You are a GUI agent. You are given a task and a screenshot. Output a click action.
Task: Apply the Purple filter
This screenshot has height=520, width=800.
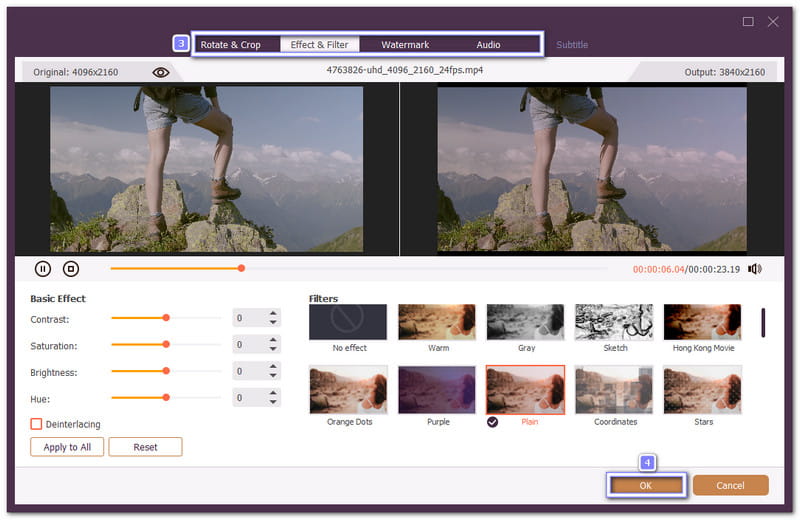(x=437, y=390)
